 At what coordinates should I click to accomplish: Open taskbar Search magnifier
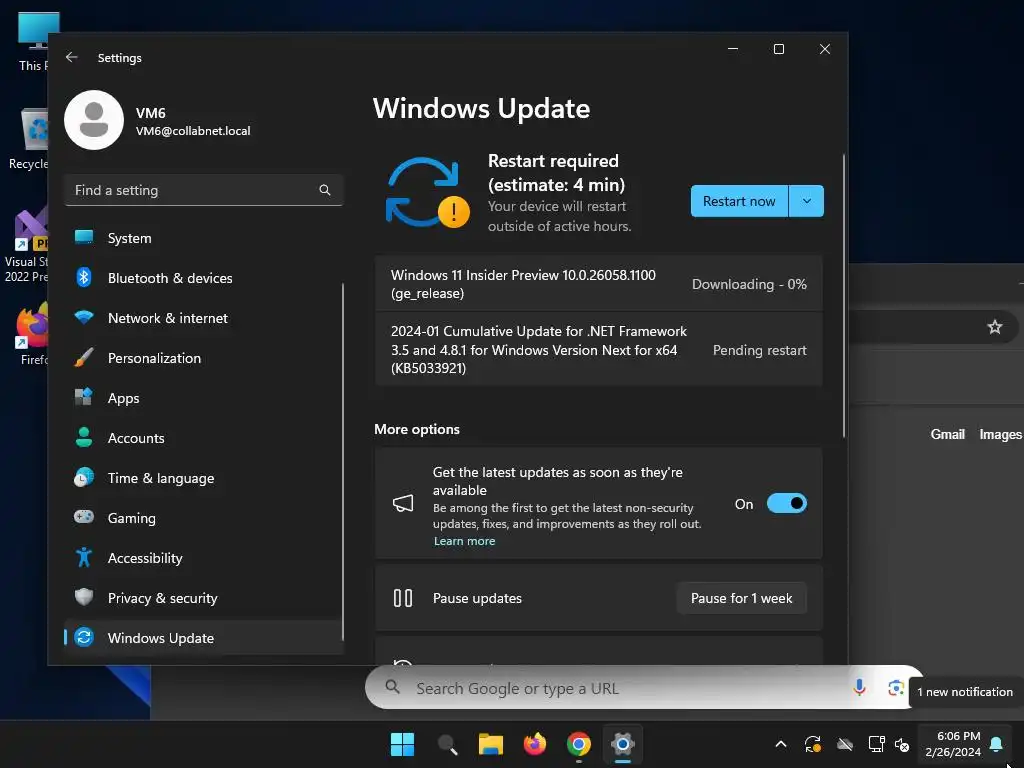pos(447,744)
